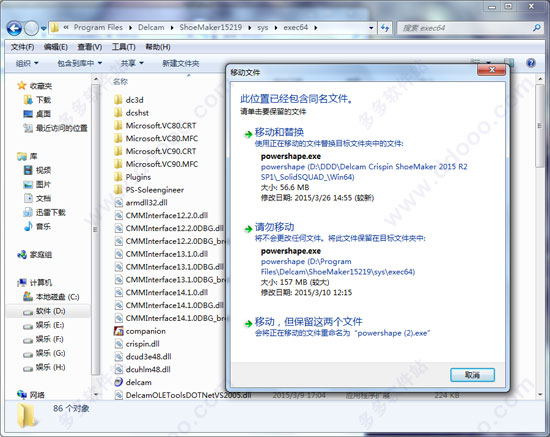The height and width of the screenshot is (437, 550).
Task: Select 娱乐 (E:) drive
Action: 44,325
